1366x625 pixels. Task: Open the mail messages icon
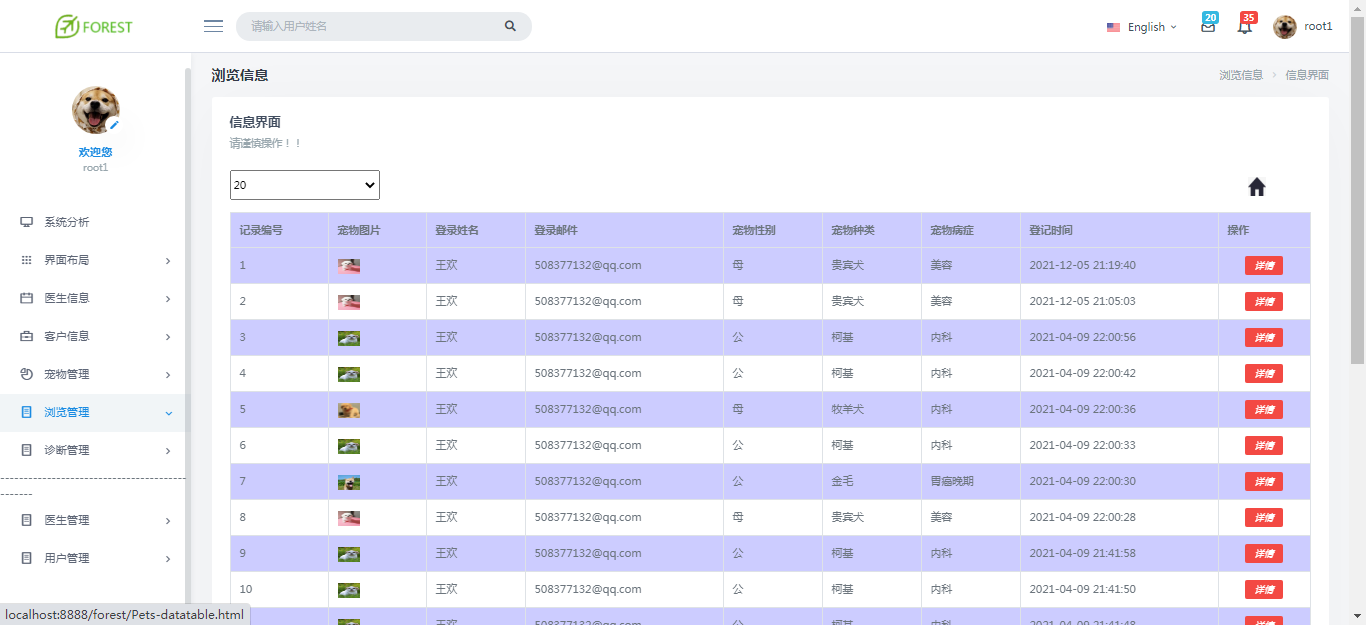point(1208,27)
